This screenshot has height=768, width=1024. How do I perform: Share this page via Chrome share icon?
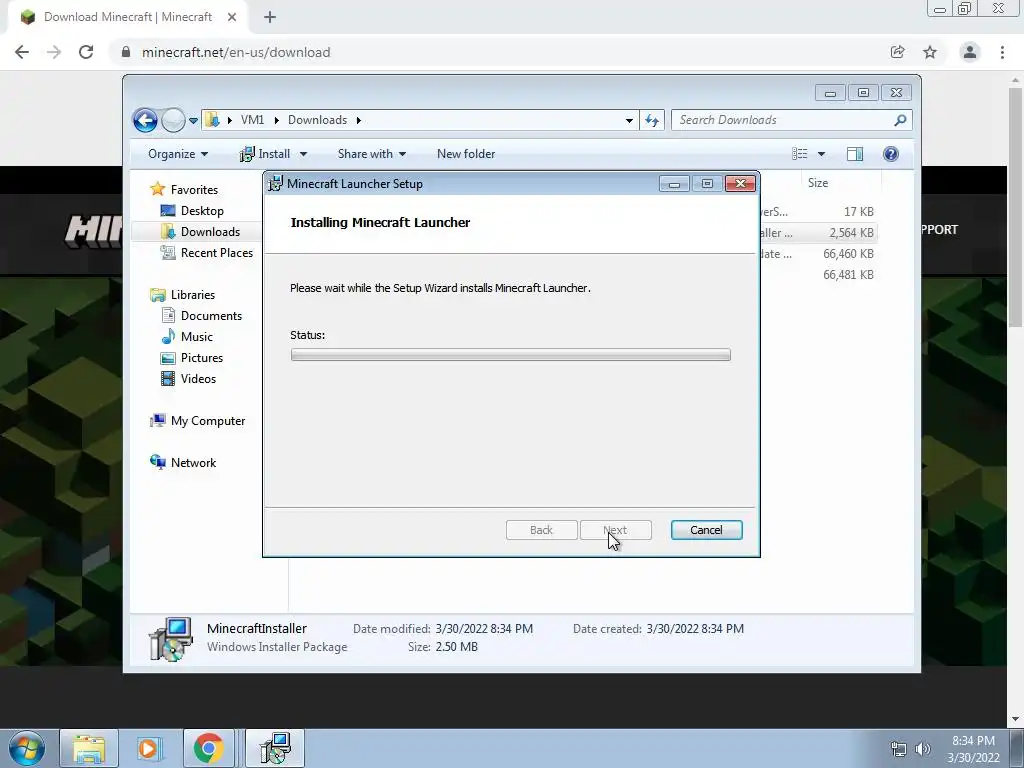[897, 52]
